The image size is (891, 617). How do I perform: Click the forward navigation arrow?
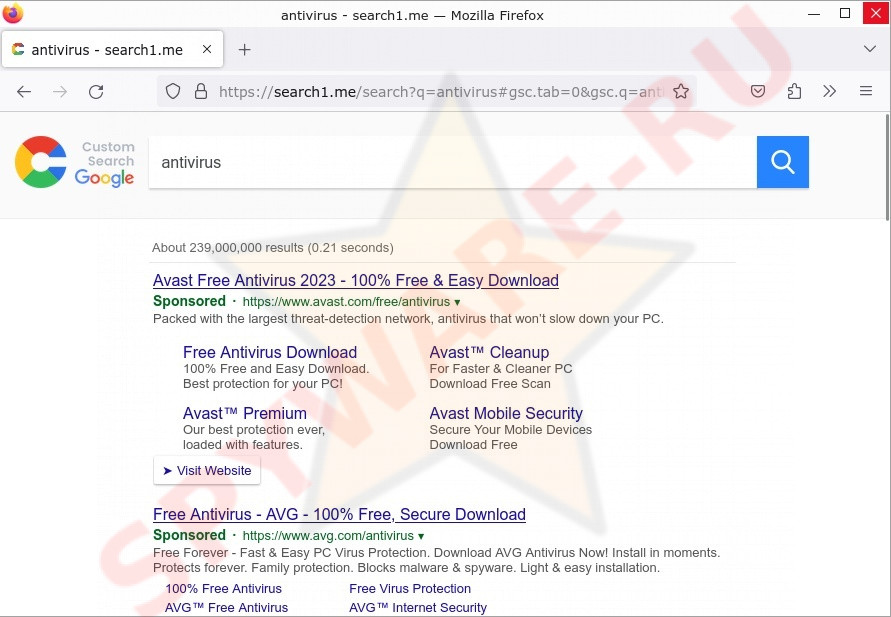(60, 91)
